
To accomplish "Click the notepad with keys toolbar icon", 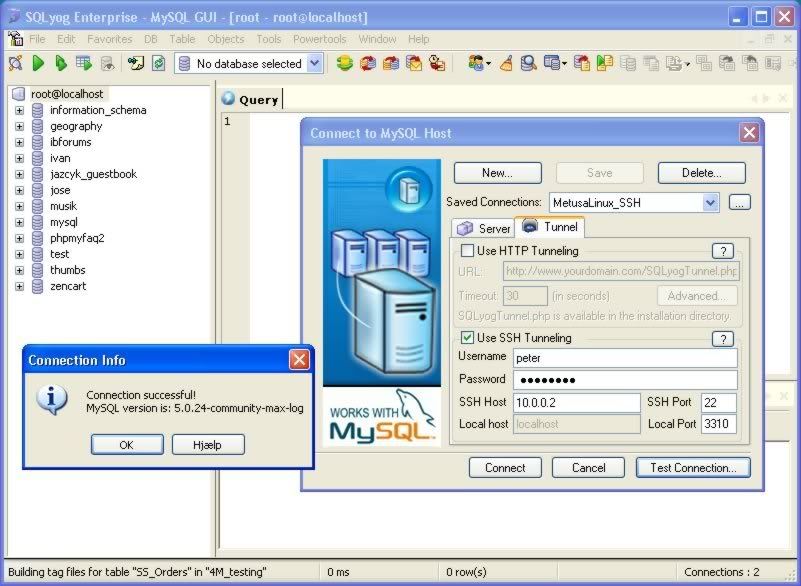I will (x=136, y=63).
